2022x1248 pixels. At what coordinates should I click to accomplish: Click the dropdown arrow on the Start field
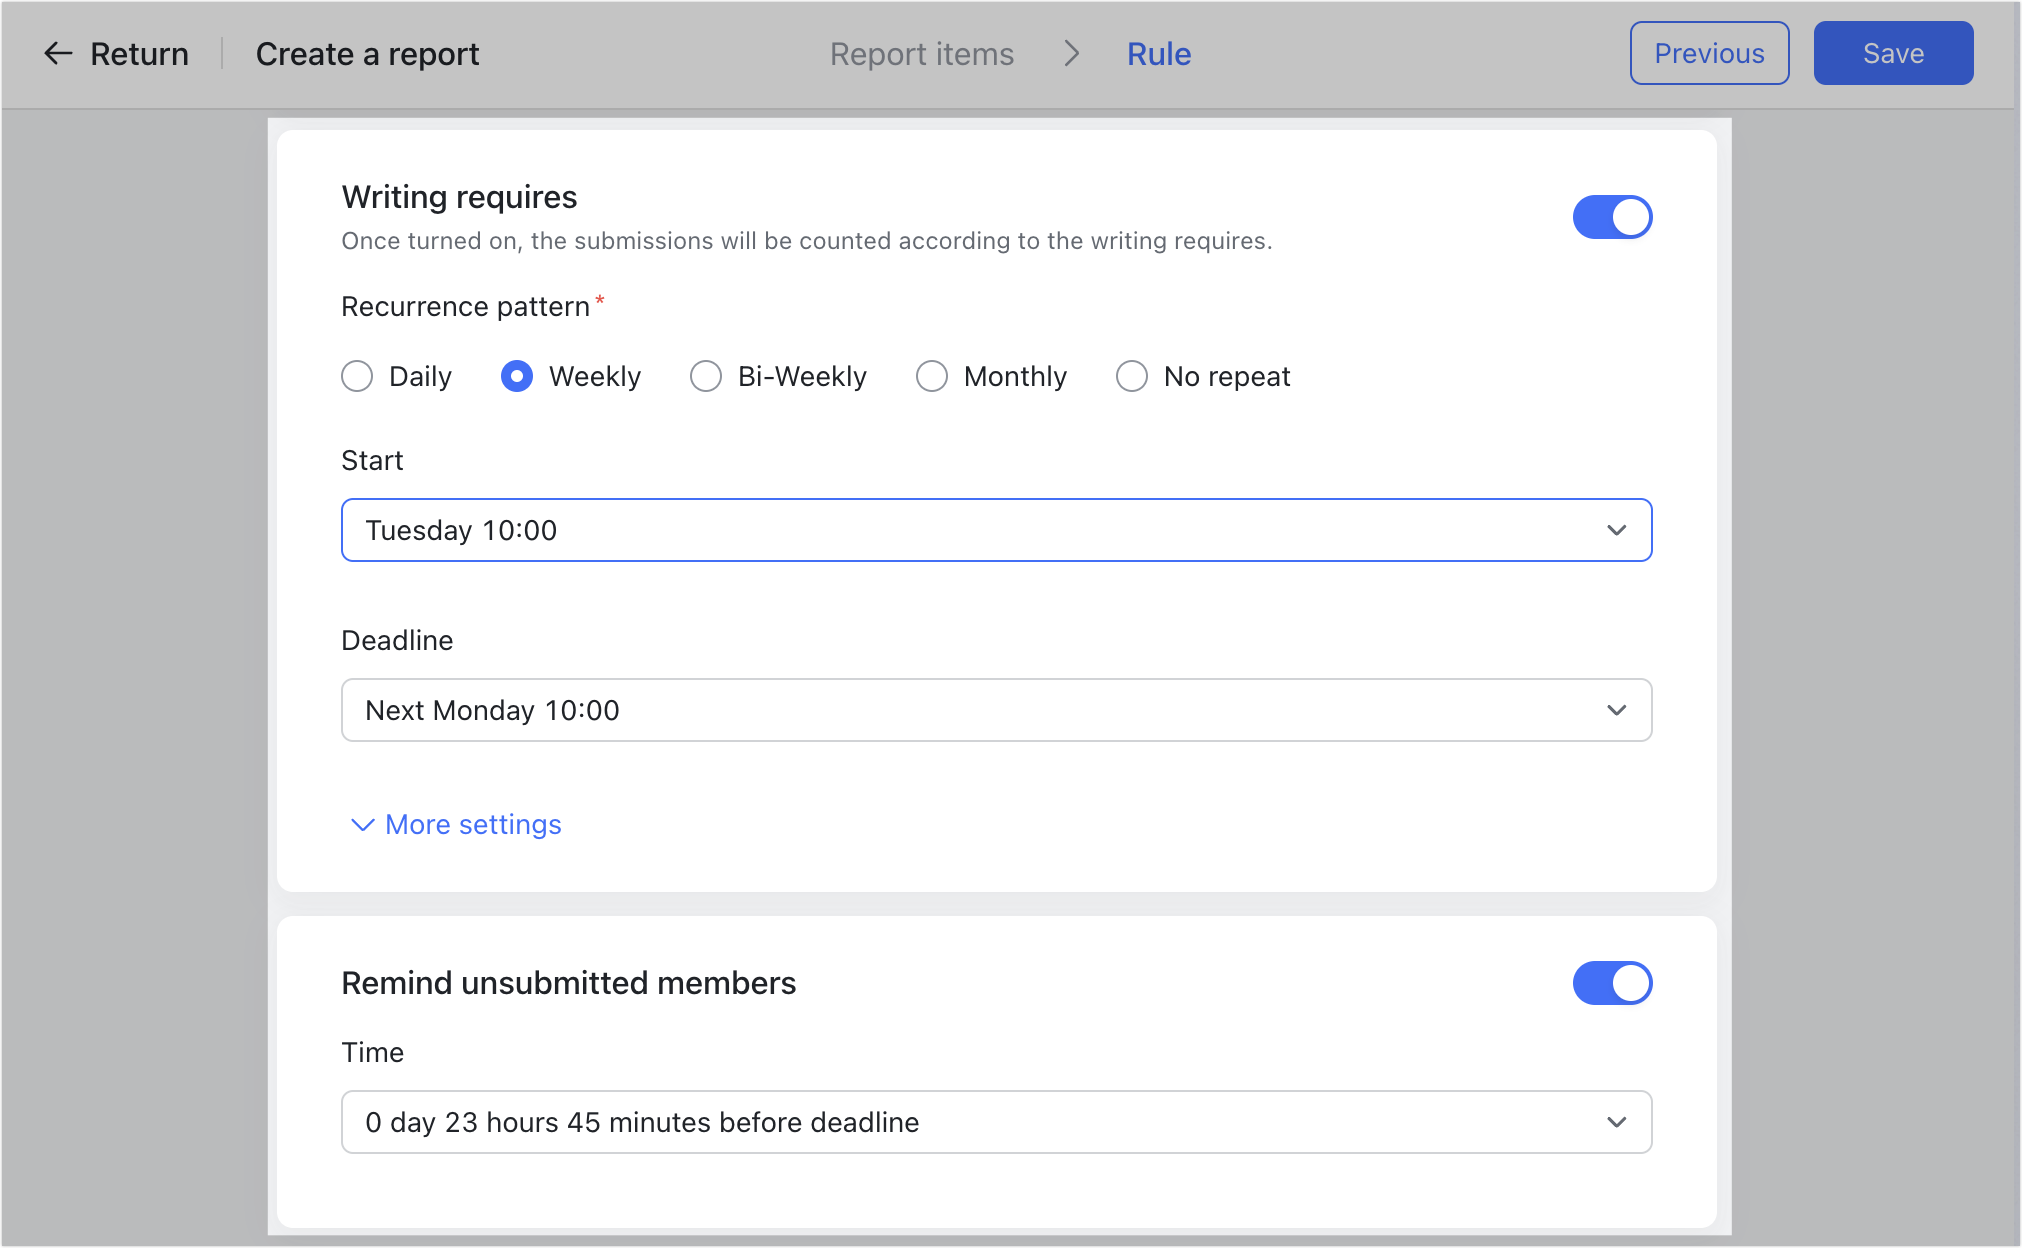coord(1618,530)
